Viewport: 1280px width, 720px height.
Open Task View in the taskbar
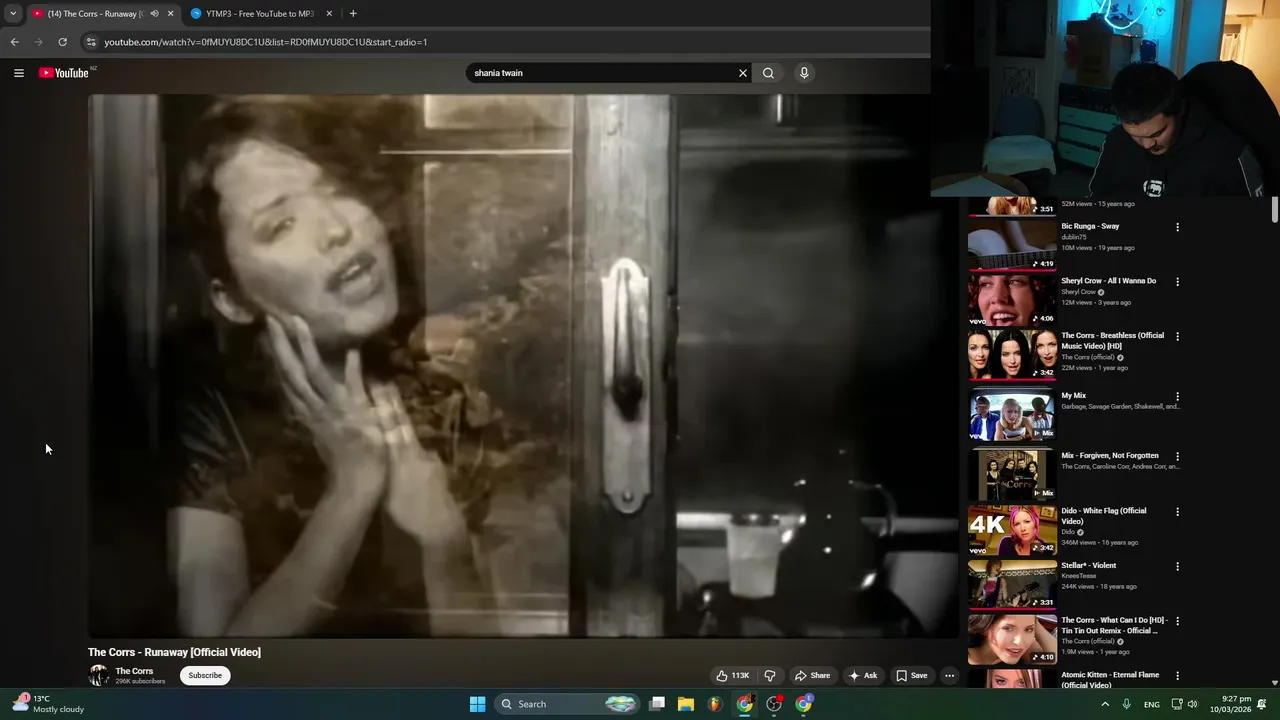[657, 704]
